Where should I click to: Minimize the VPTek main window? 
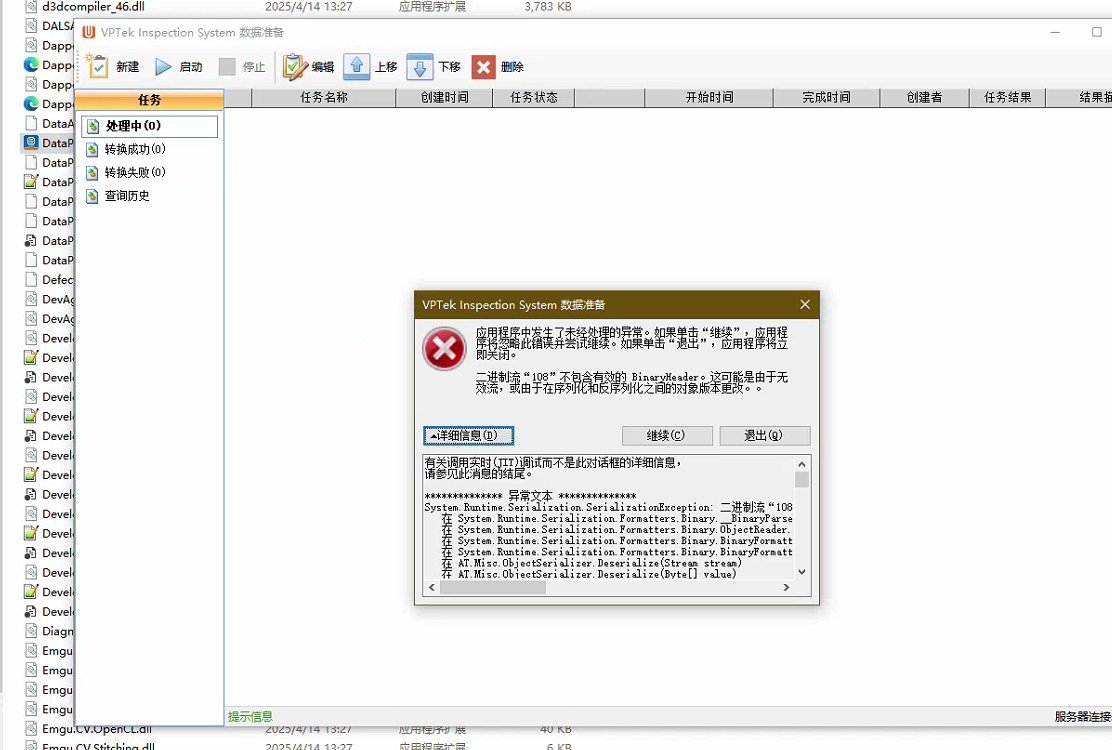click(1055, 33)
